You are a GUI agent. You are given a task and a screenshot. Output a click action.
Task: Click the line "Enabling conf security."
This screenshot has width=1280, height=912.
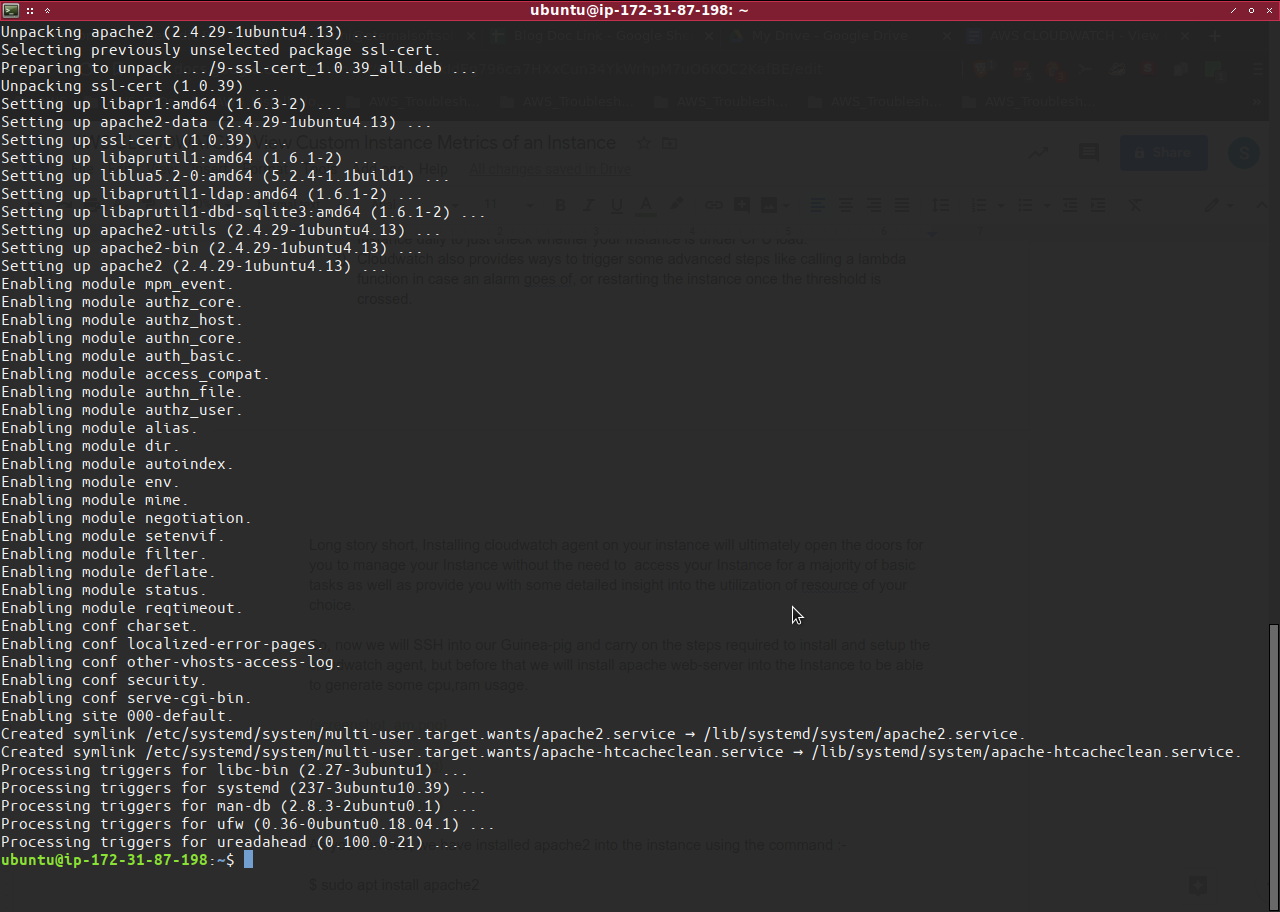[x=104, y=680]
